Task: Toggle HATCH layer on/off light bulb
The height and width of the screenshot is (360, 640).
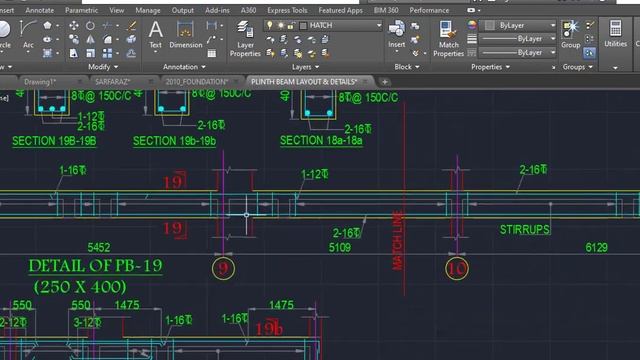Action: 270,25
